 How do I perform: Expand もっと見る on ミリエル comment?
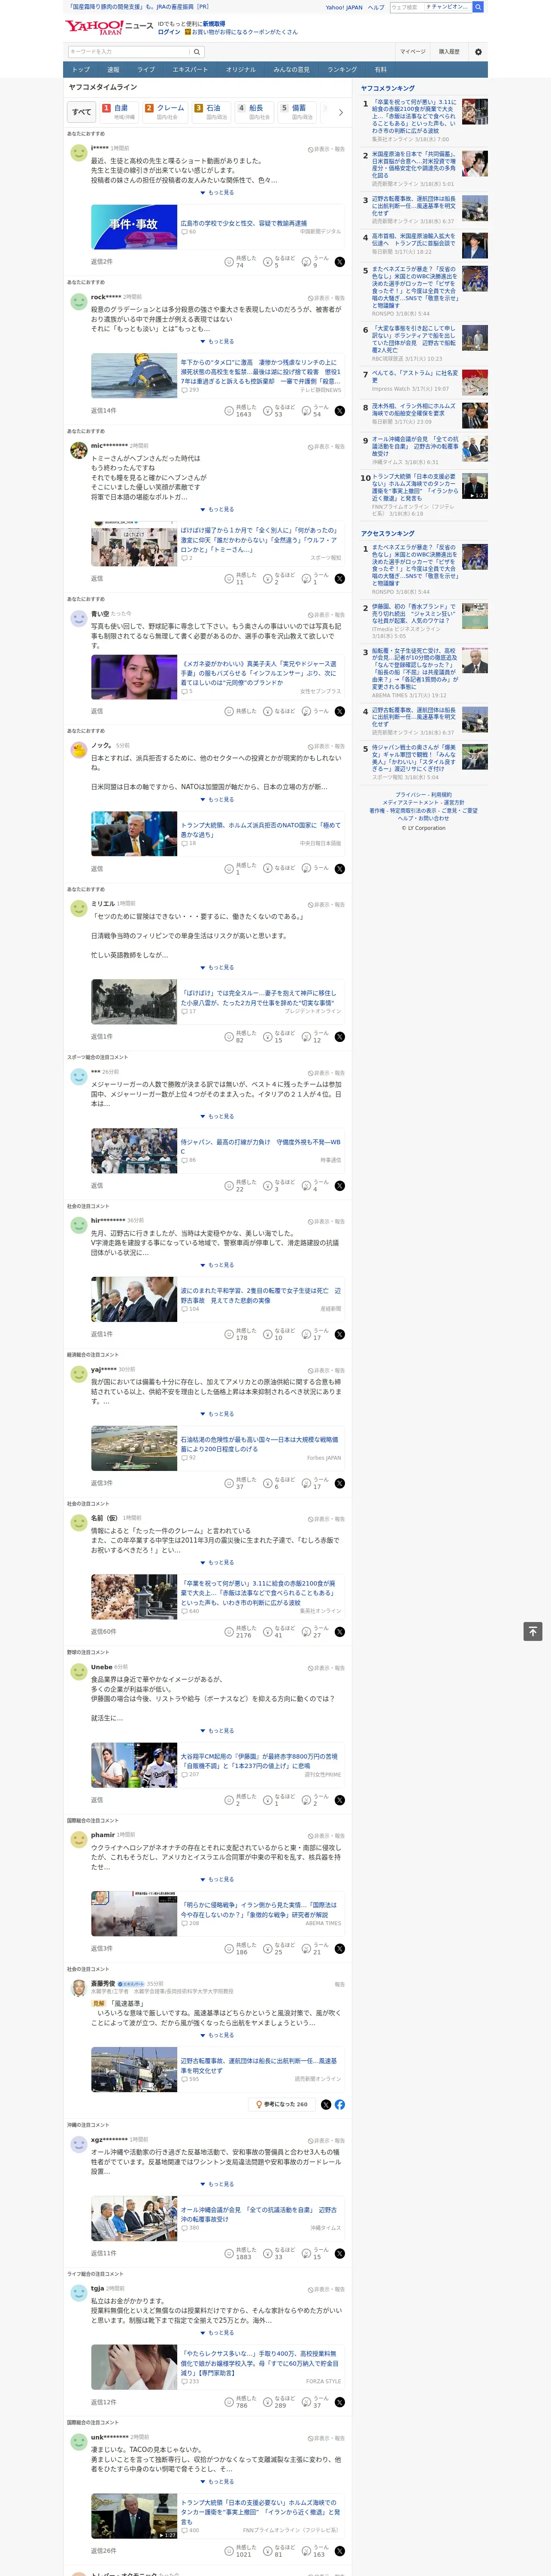217,968
